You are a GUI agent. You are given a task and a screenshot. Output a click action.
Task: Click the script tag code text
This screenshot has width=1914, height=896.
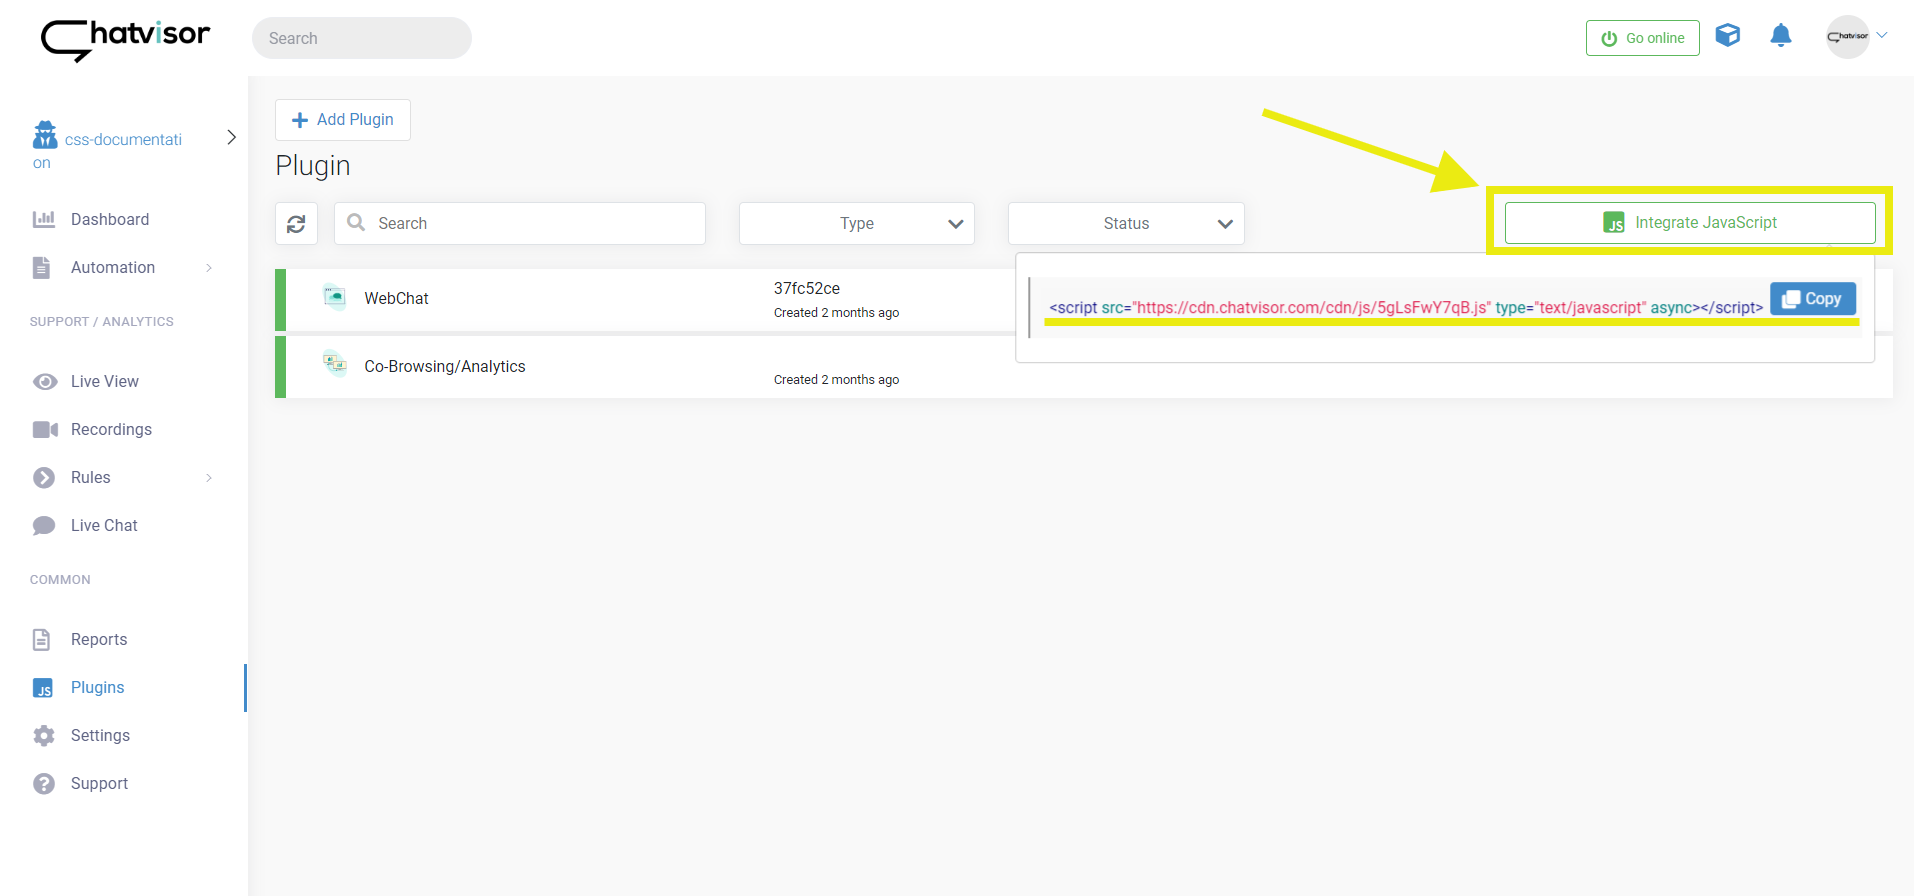click(x=1406, y=308)
